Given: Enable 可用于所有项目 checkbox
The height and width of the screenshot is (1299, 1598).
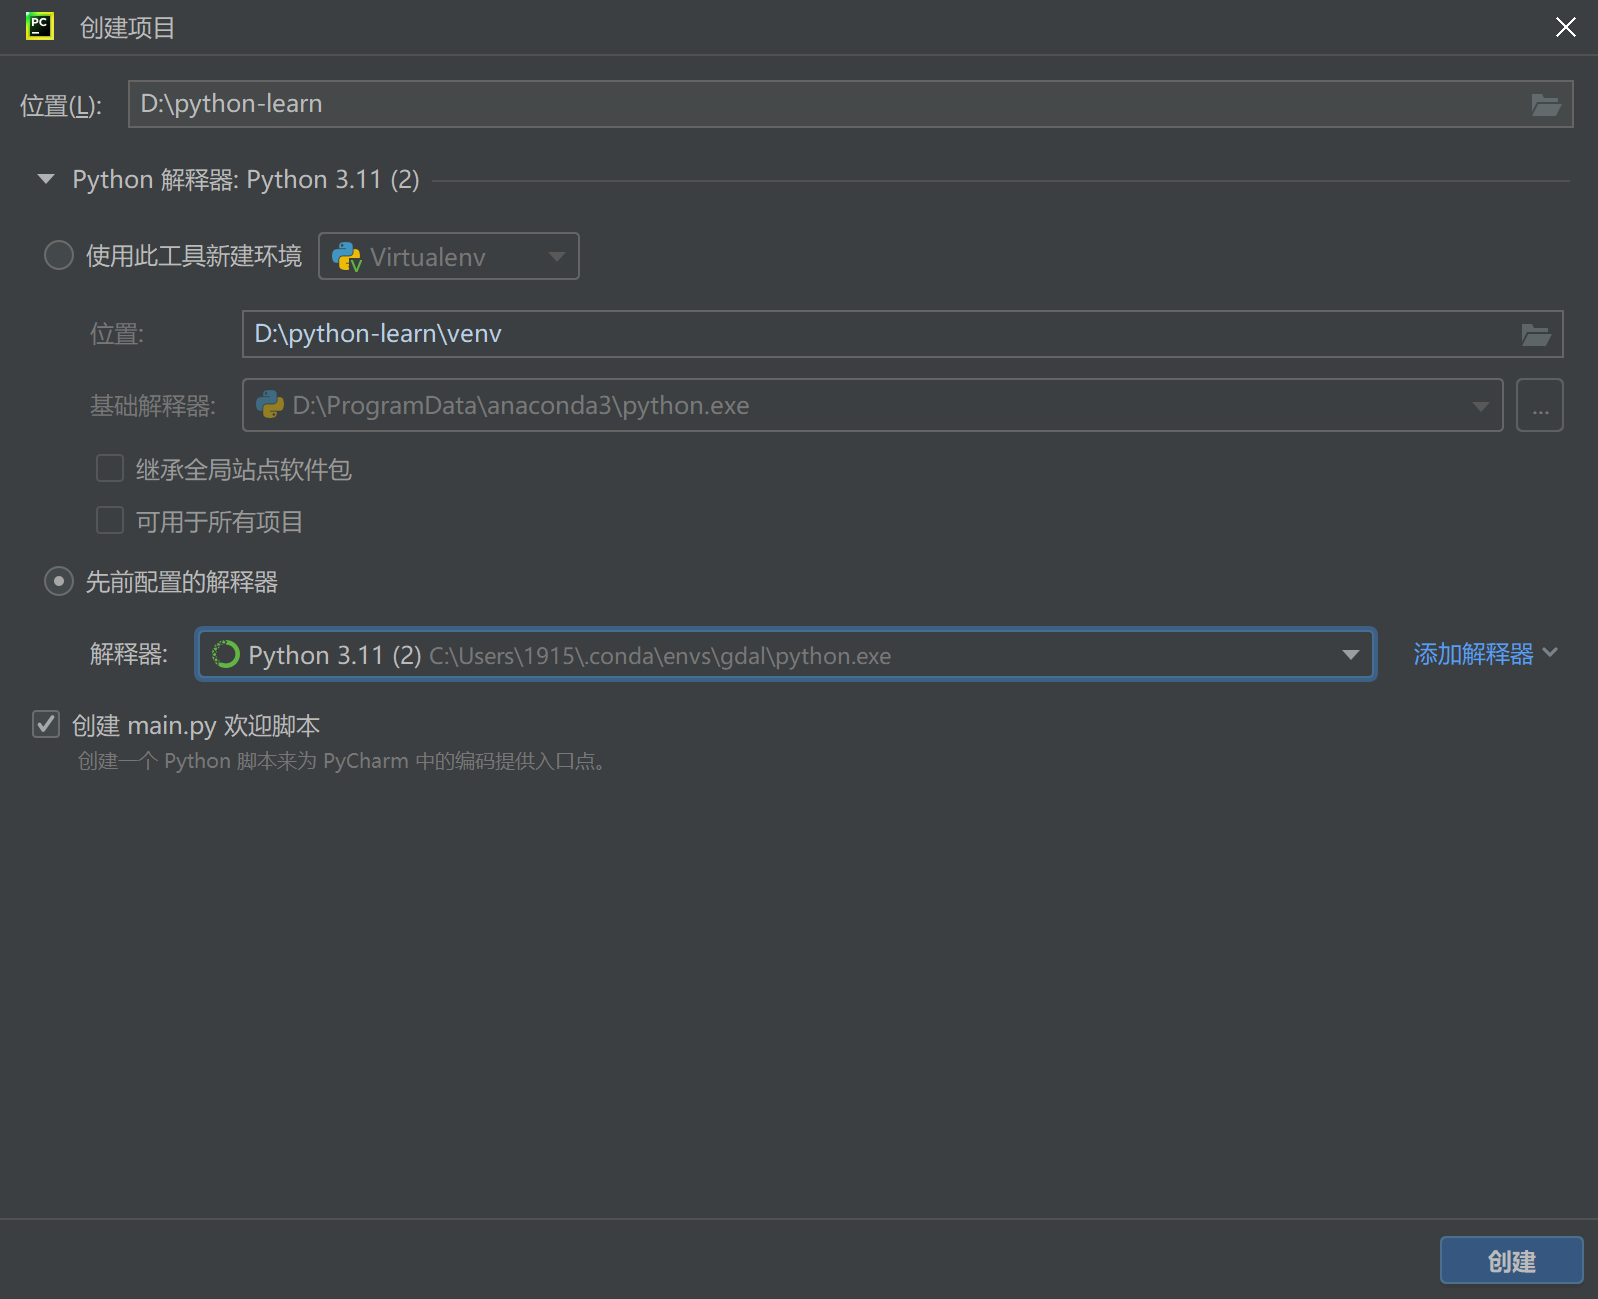Looking at the screenshot, I should (x=110, y=520).
